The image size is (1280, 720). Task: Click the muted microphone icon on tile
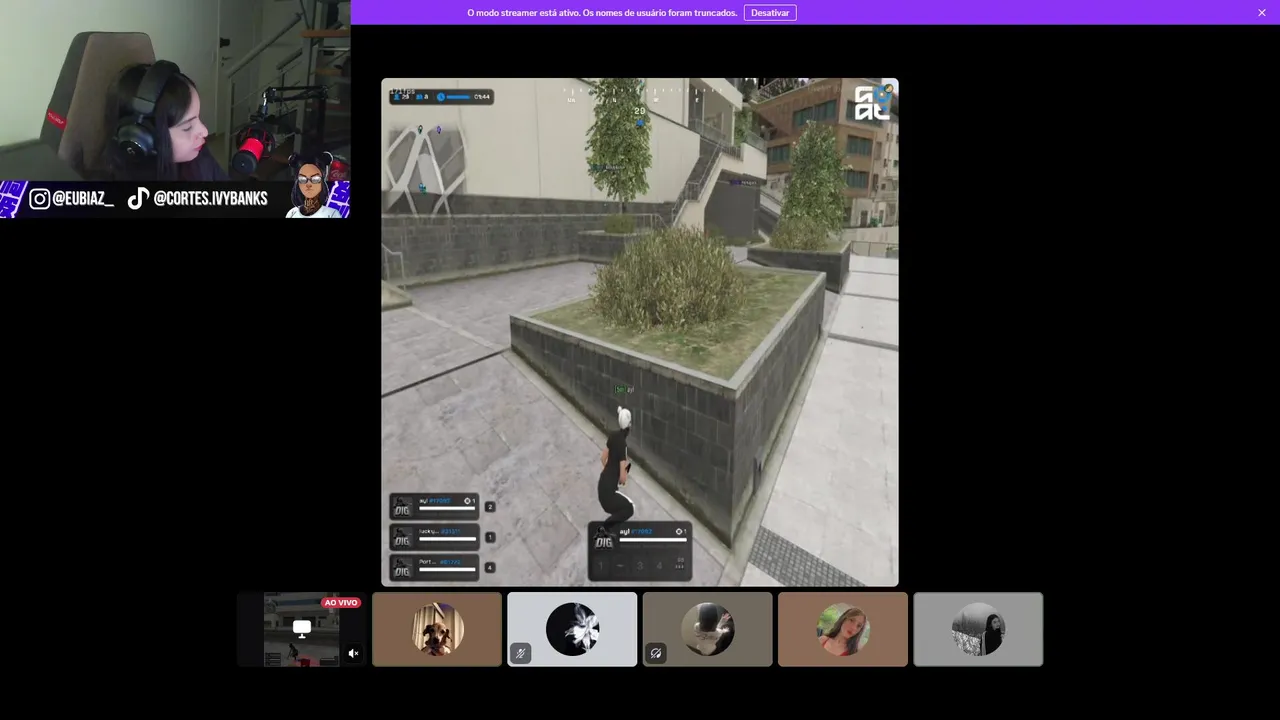click(x=520, y=653)
